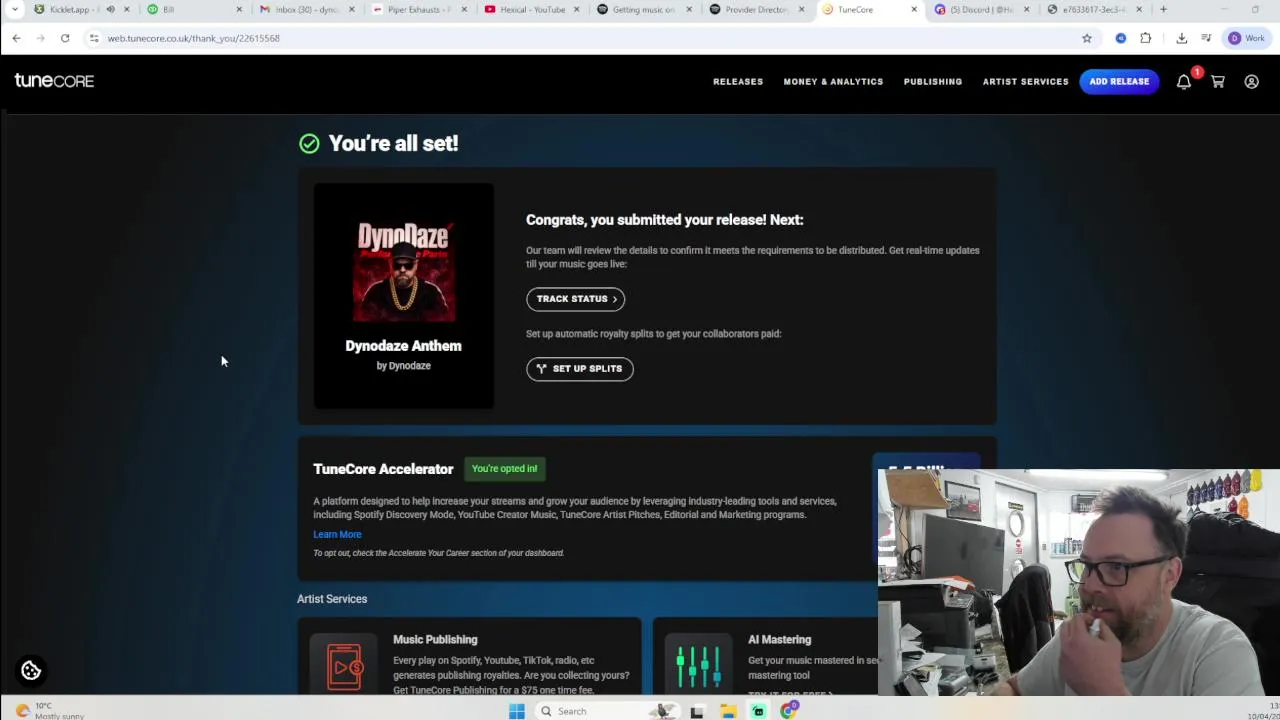Click the TuneCore logo
The width and height of the screenshot is (1280, 720).
[54, 81]
